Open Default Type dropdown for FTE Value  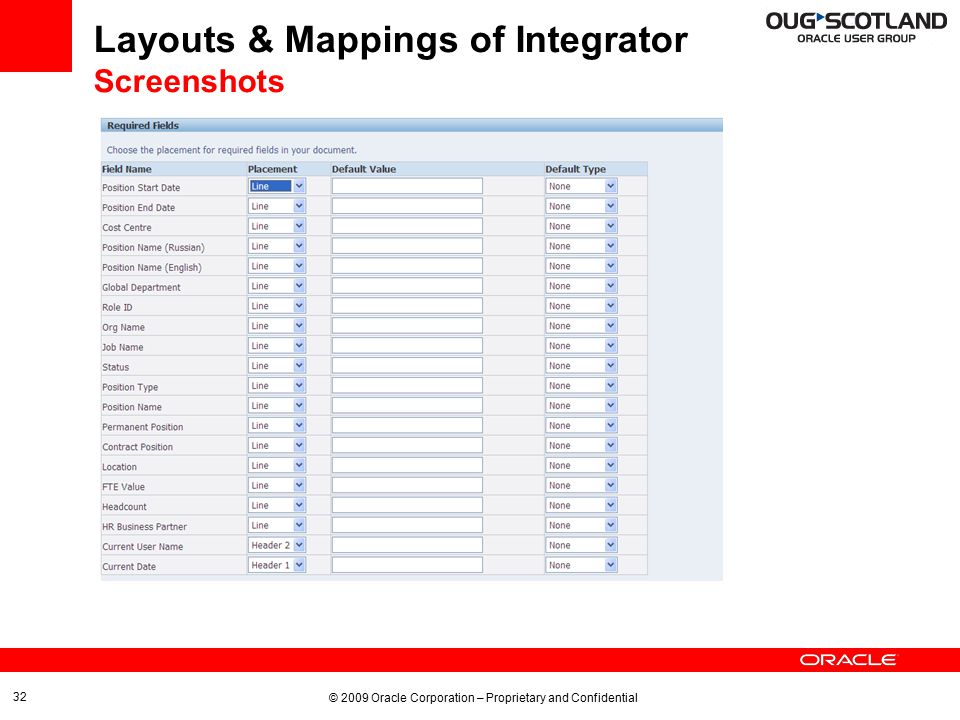581,486
